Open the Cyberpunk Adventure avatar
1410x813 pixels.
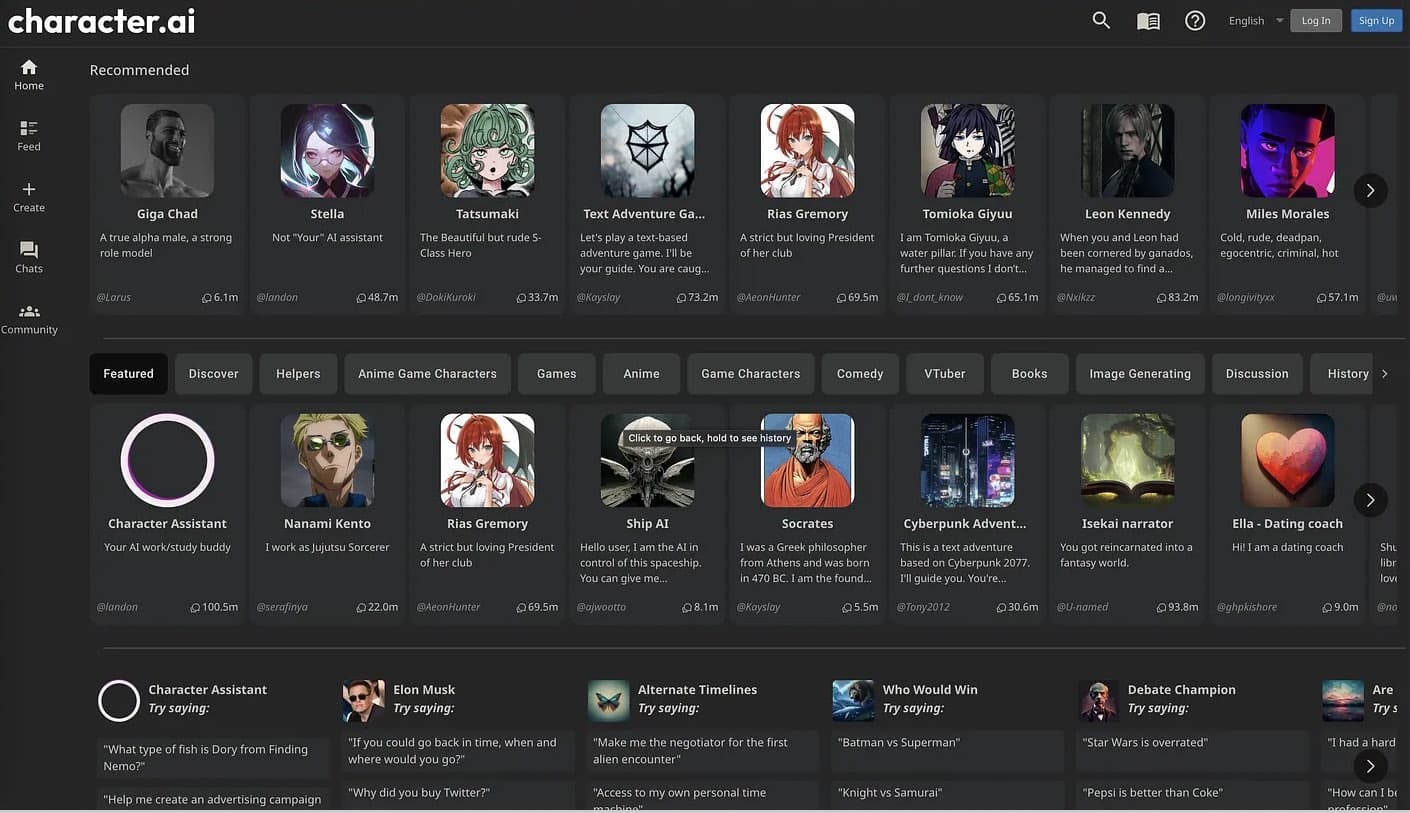967,460
